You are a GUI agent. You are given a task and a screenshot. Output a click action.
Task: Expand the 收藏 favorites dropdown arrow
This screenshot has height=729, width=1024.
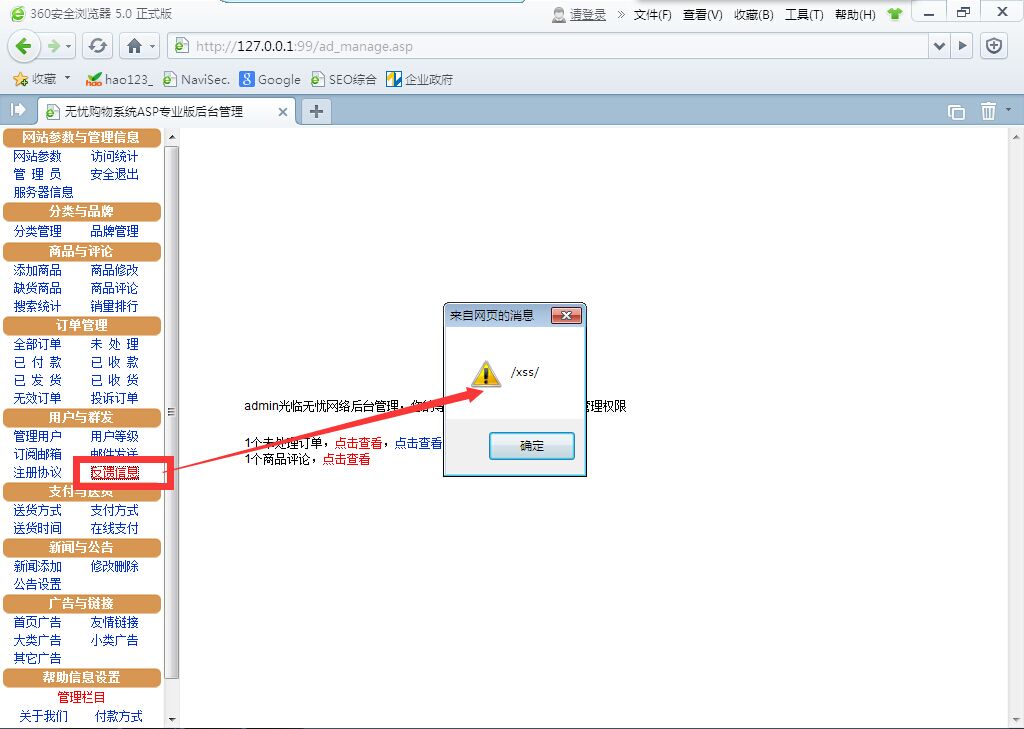pos(67,78)
